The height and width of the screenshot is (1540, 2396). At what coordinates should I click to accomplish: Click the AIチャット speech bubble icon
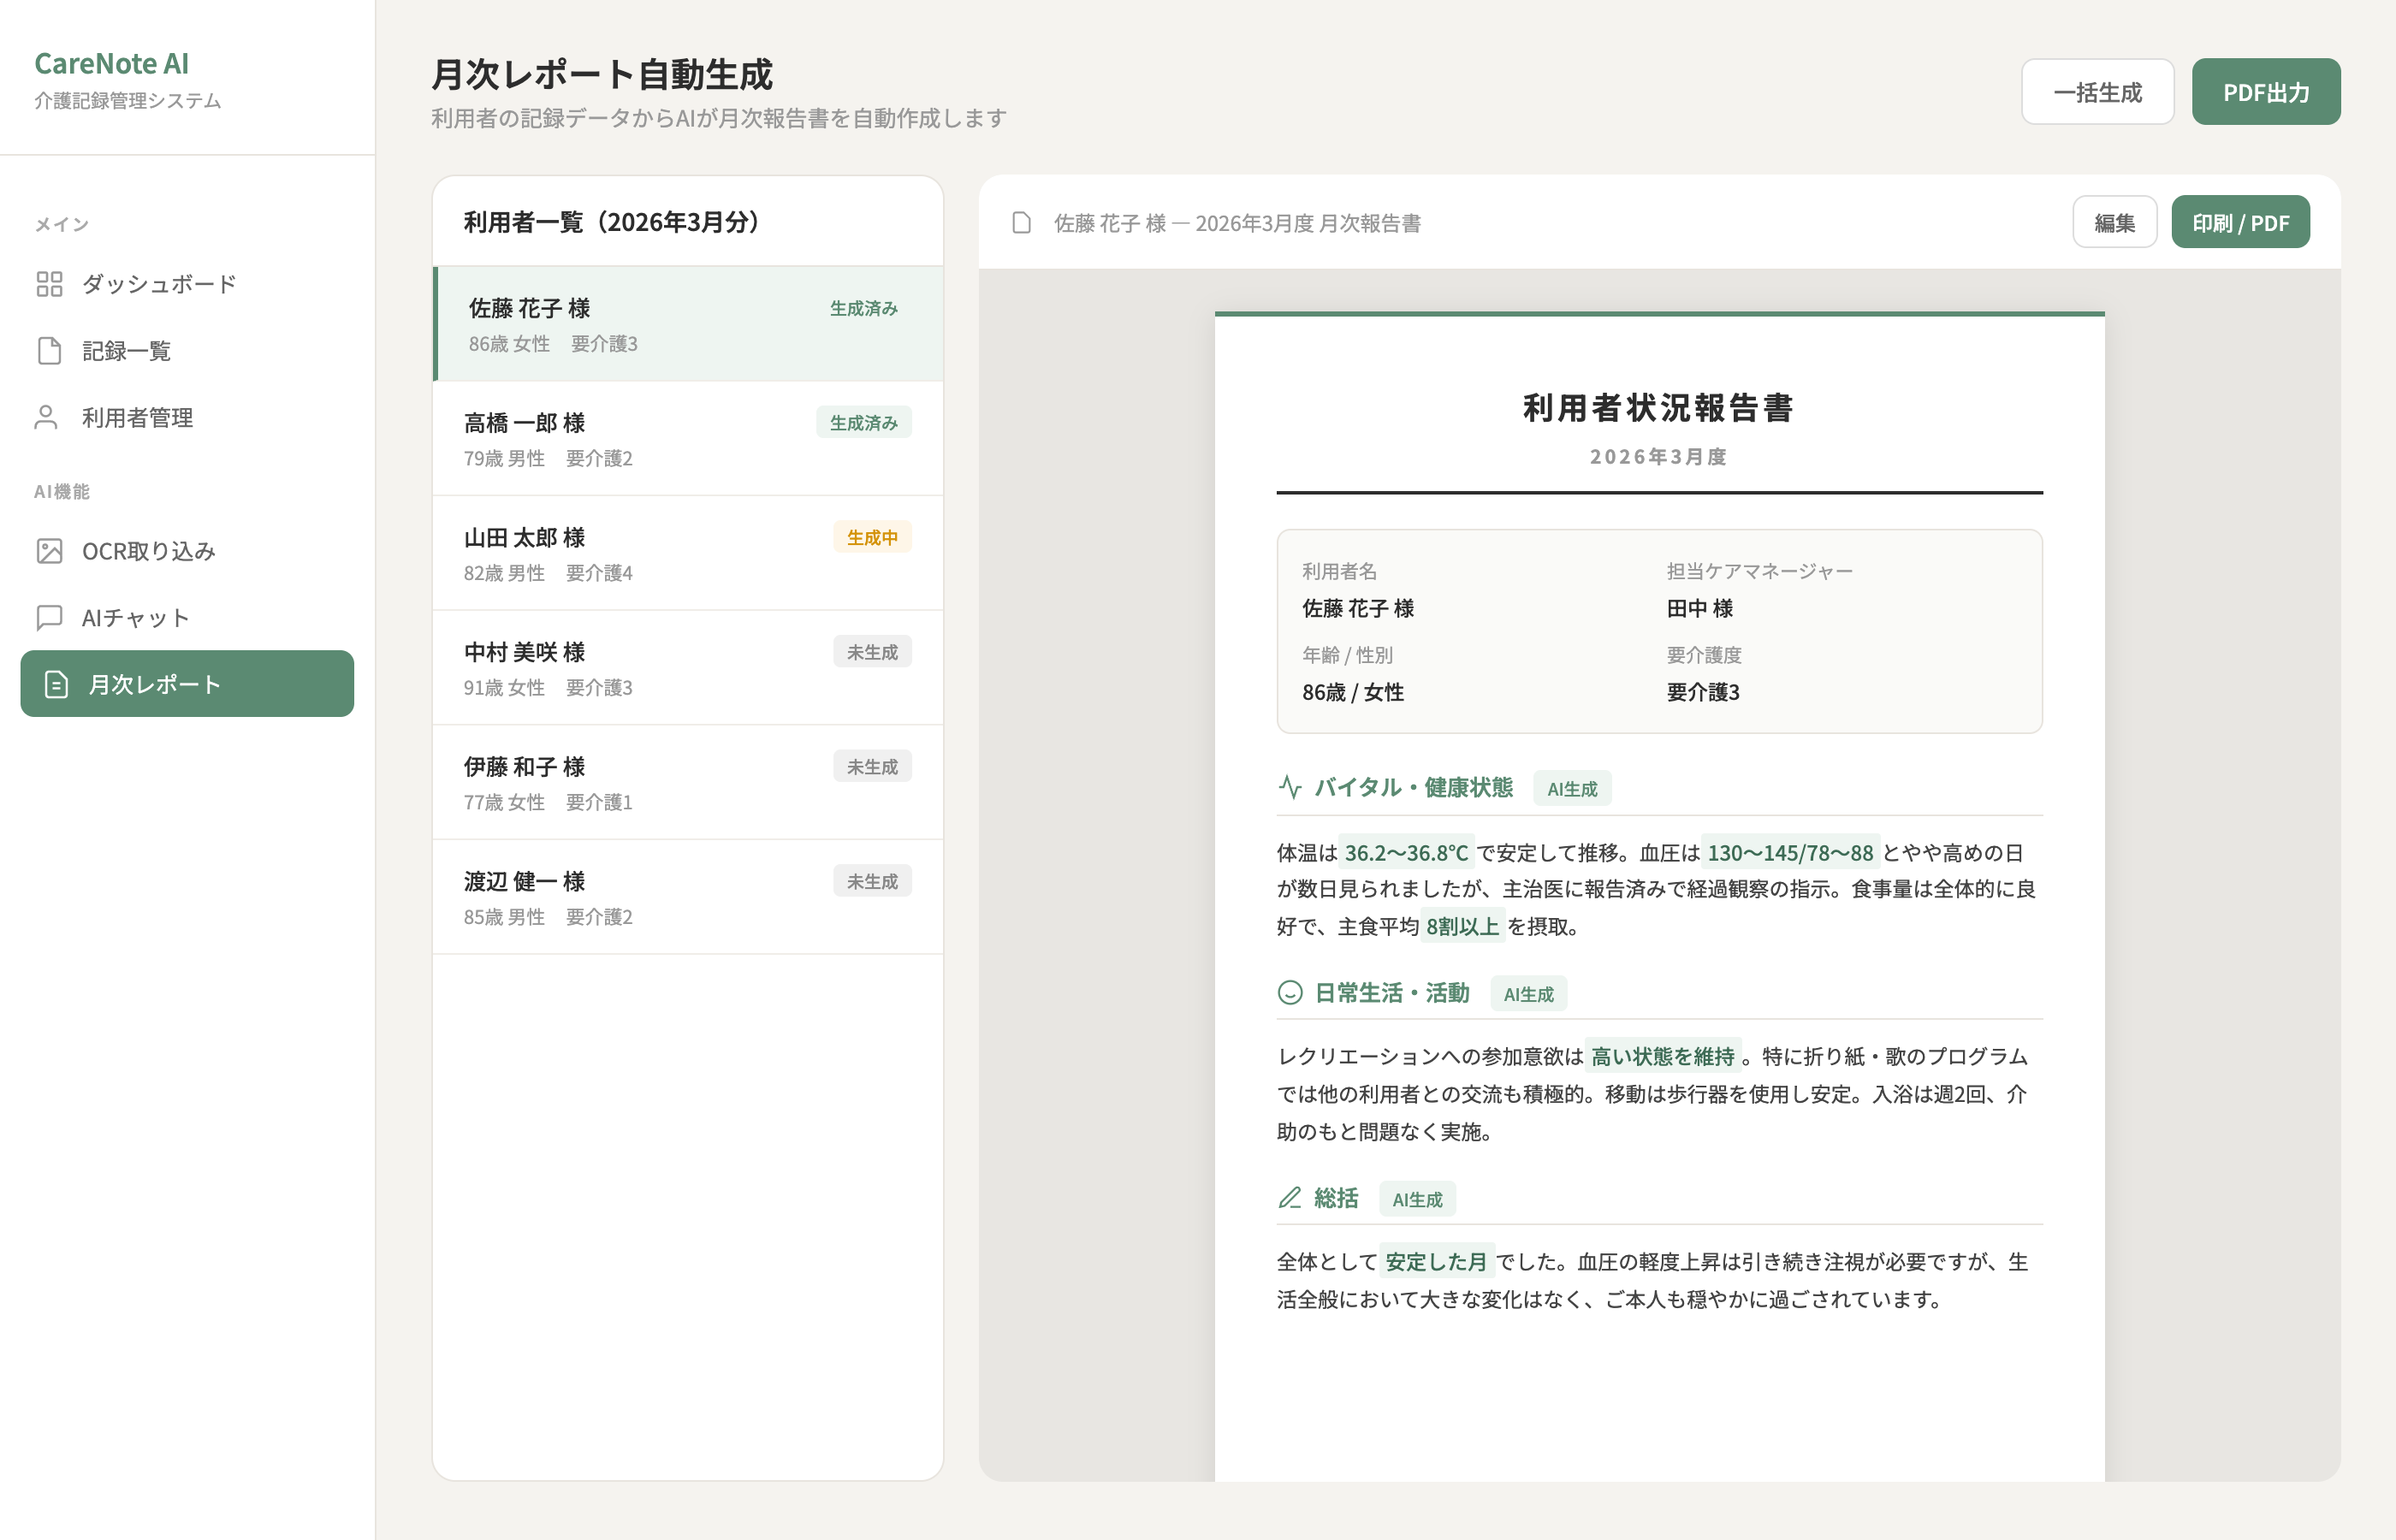pos(49,618)
